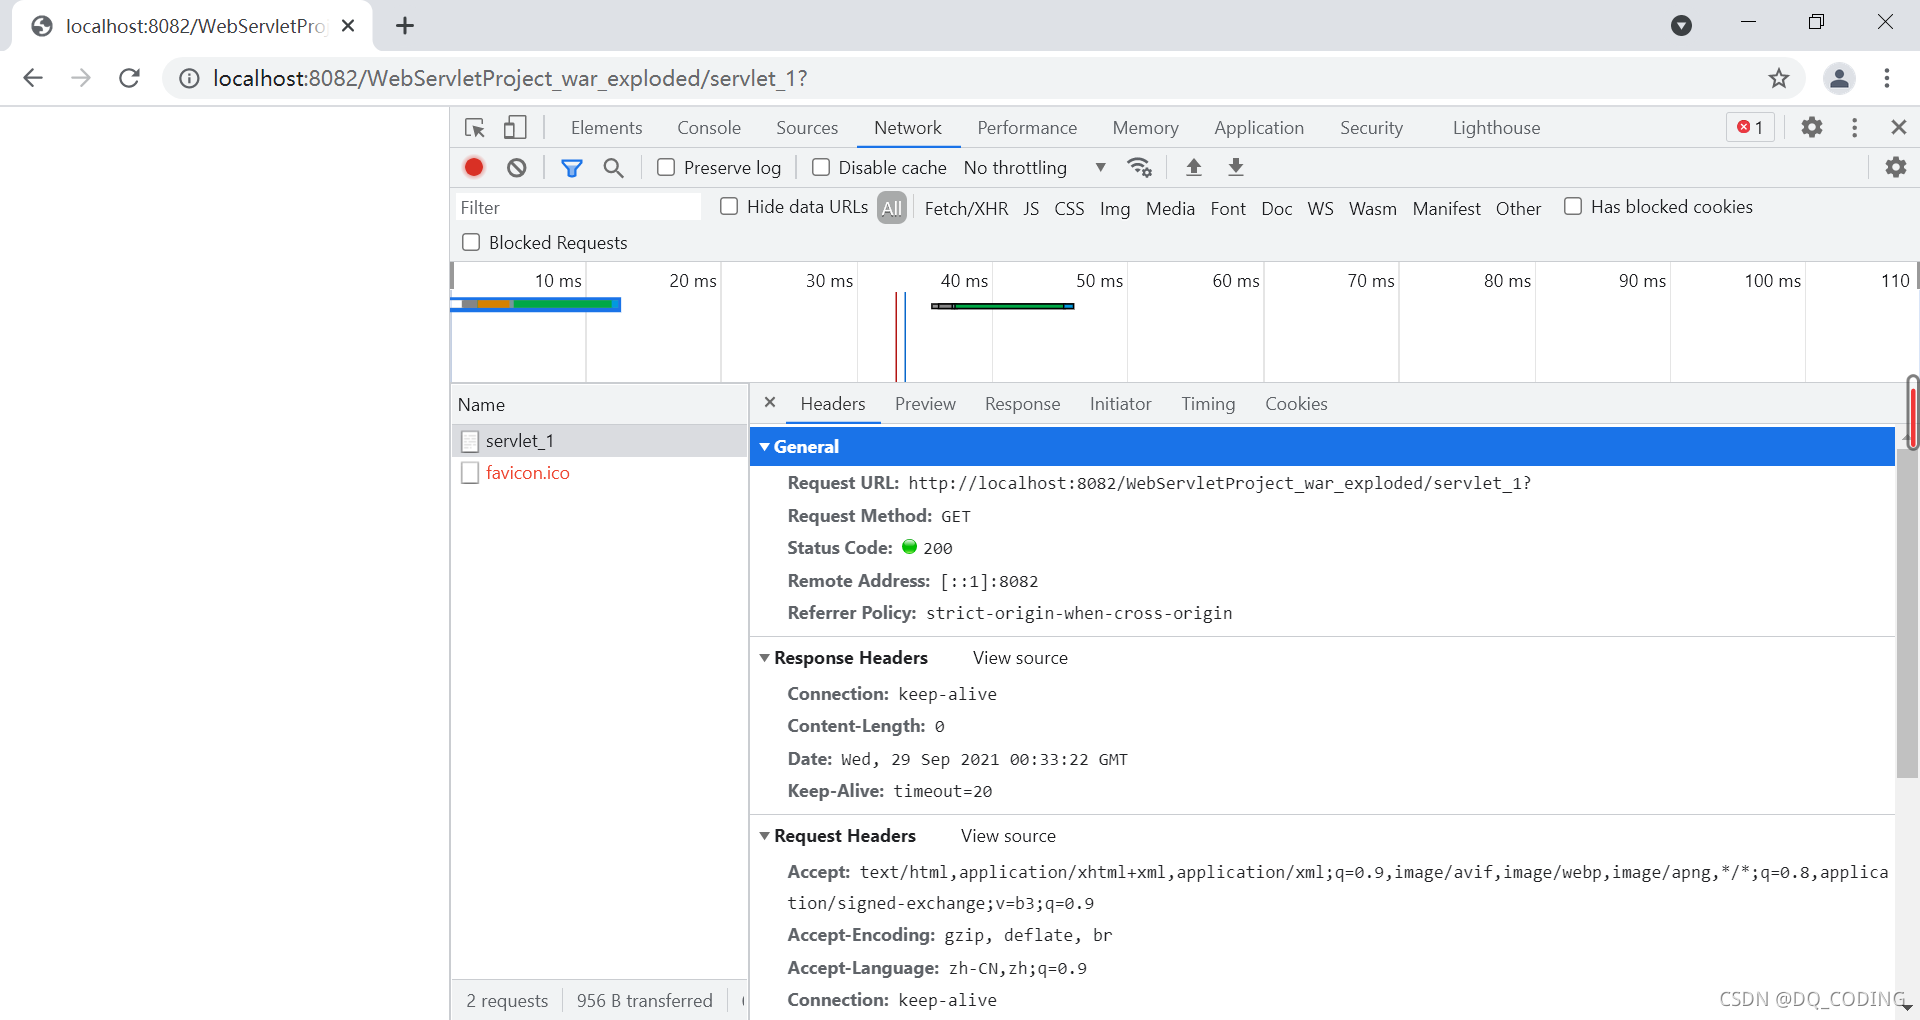This screenshot has width=1920, height=1020.
Task: Open a new browser tab
Action: click(x=405, y=26)
